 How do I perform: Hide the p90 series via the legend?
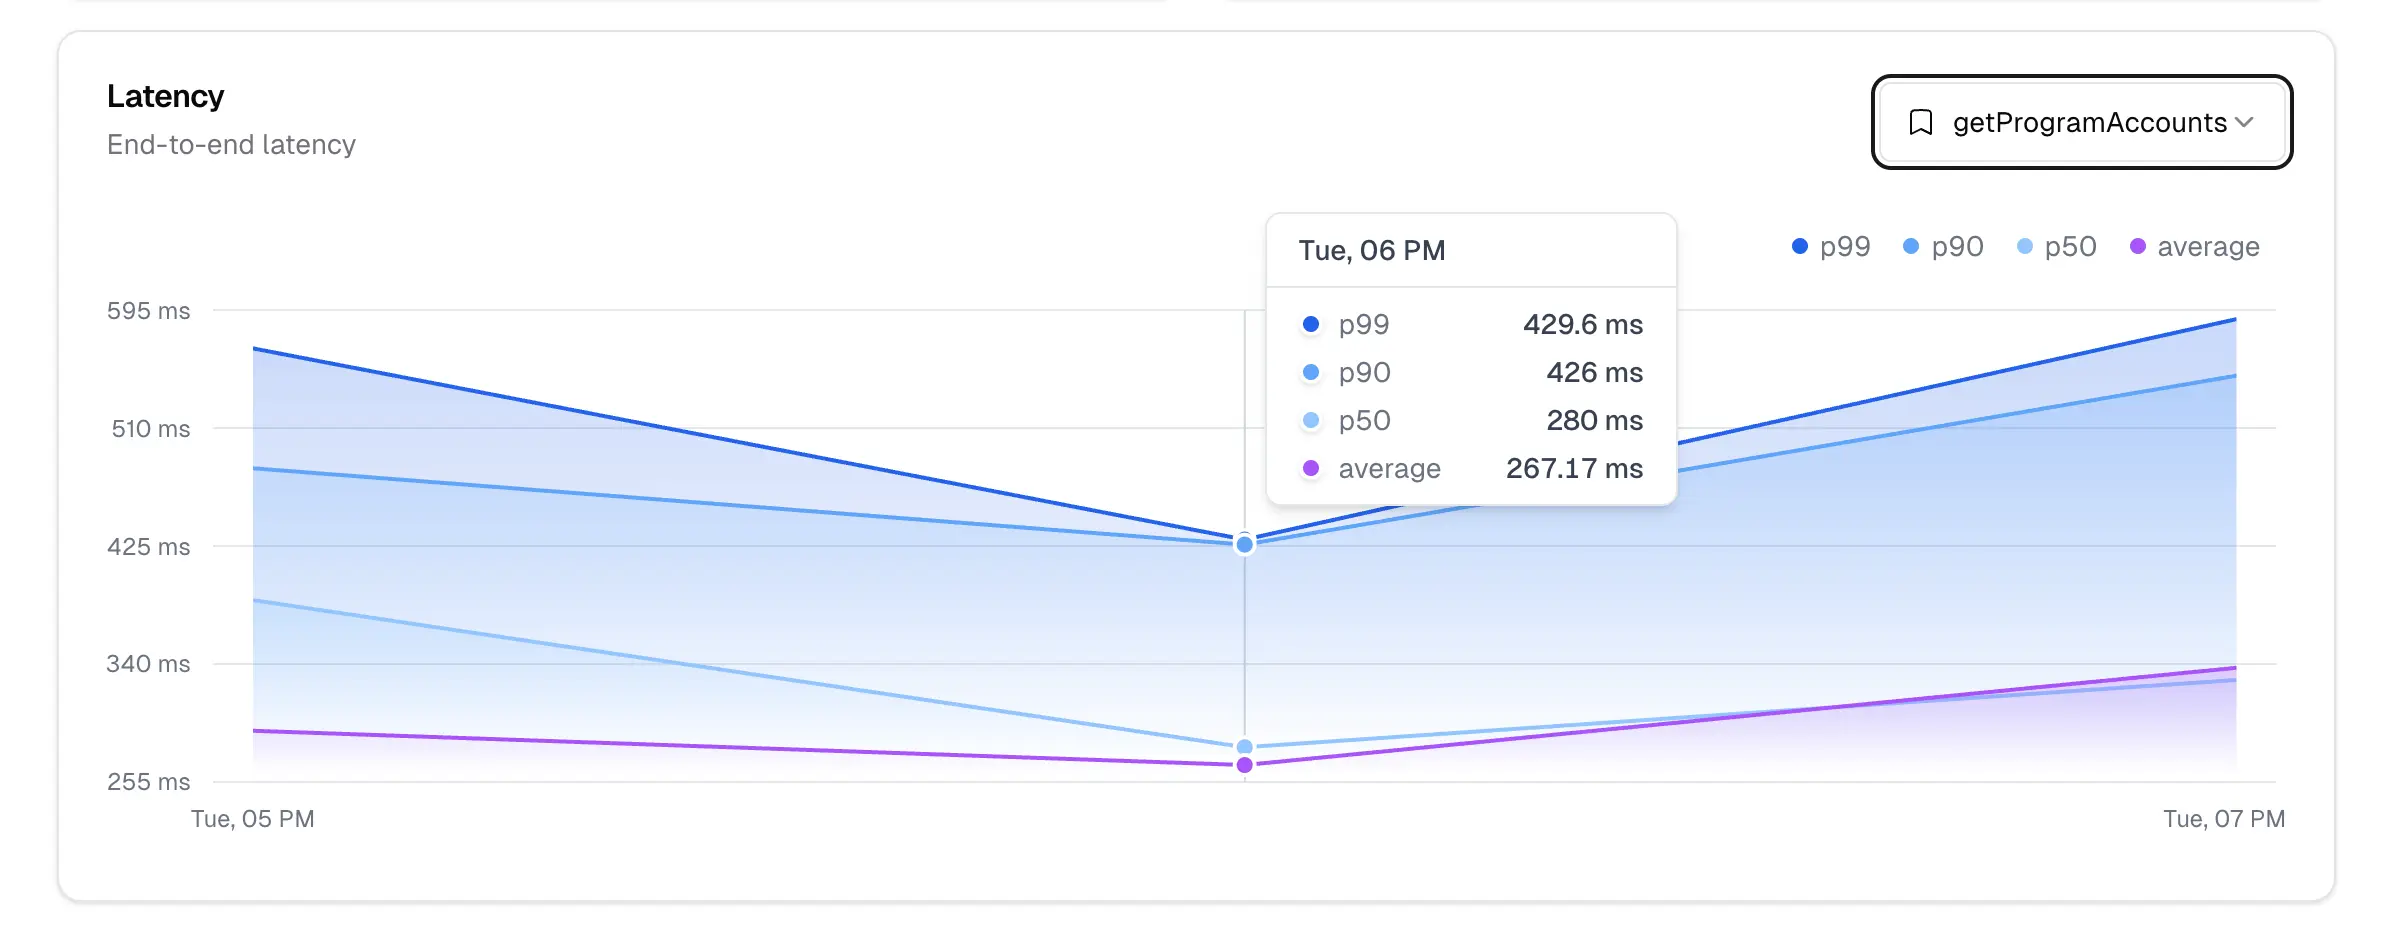(1942, 246)
